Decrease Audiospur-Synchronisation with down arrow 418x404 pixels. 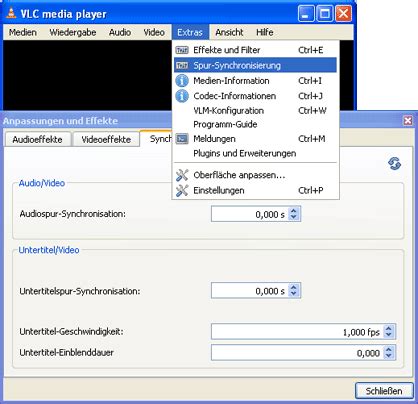coord(293,217)
